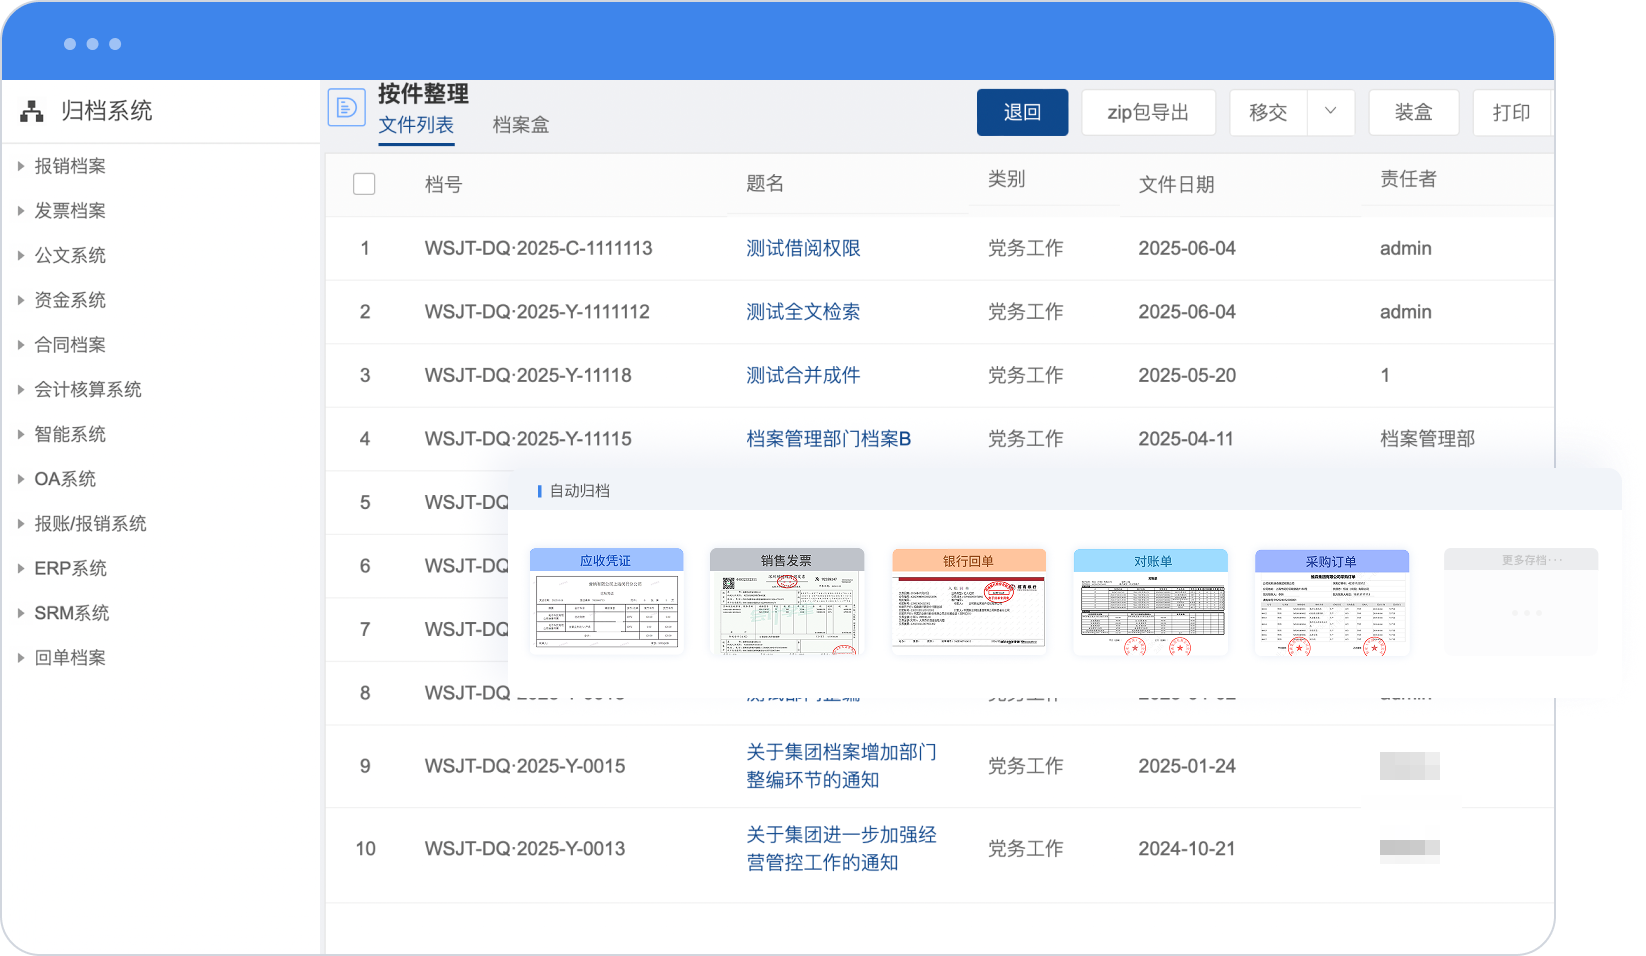This screenshot has width=1646, height=956.
Task: Select cell WSJT-DQ·2025-Y-11118
Action: pyautogui.click(x=528, y=375)
